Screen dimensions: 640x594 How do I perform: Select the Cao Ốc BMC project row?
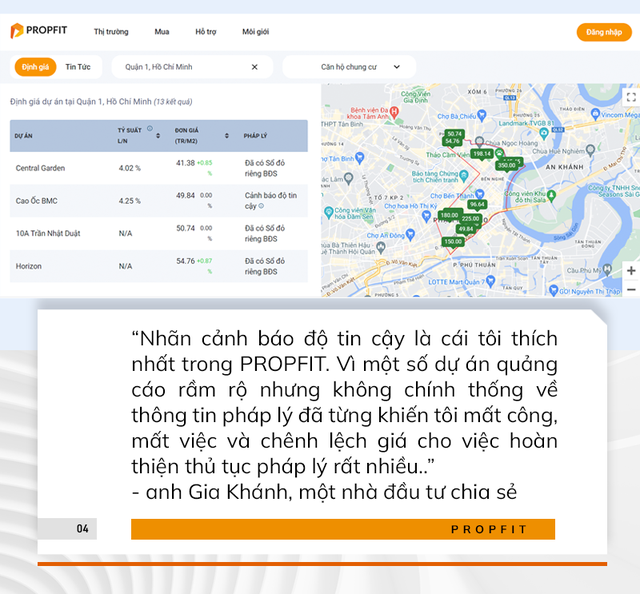click(x=159, y=201)
